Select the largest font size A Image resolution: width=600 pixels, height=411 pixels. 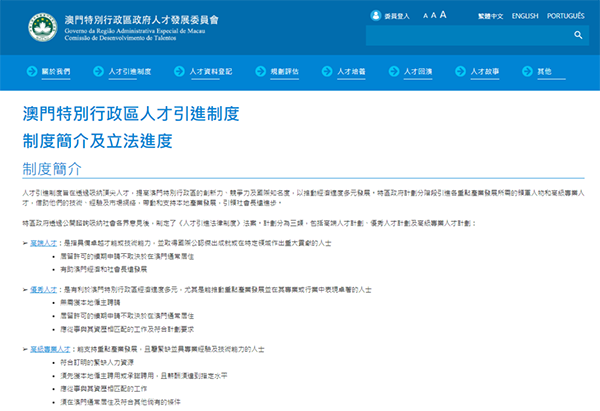(443, 15)
